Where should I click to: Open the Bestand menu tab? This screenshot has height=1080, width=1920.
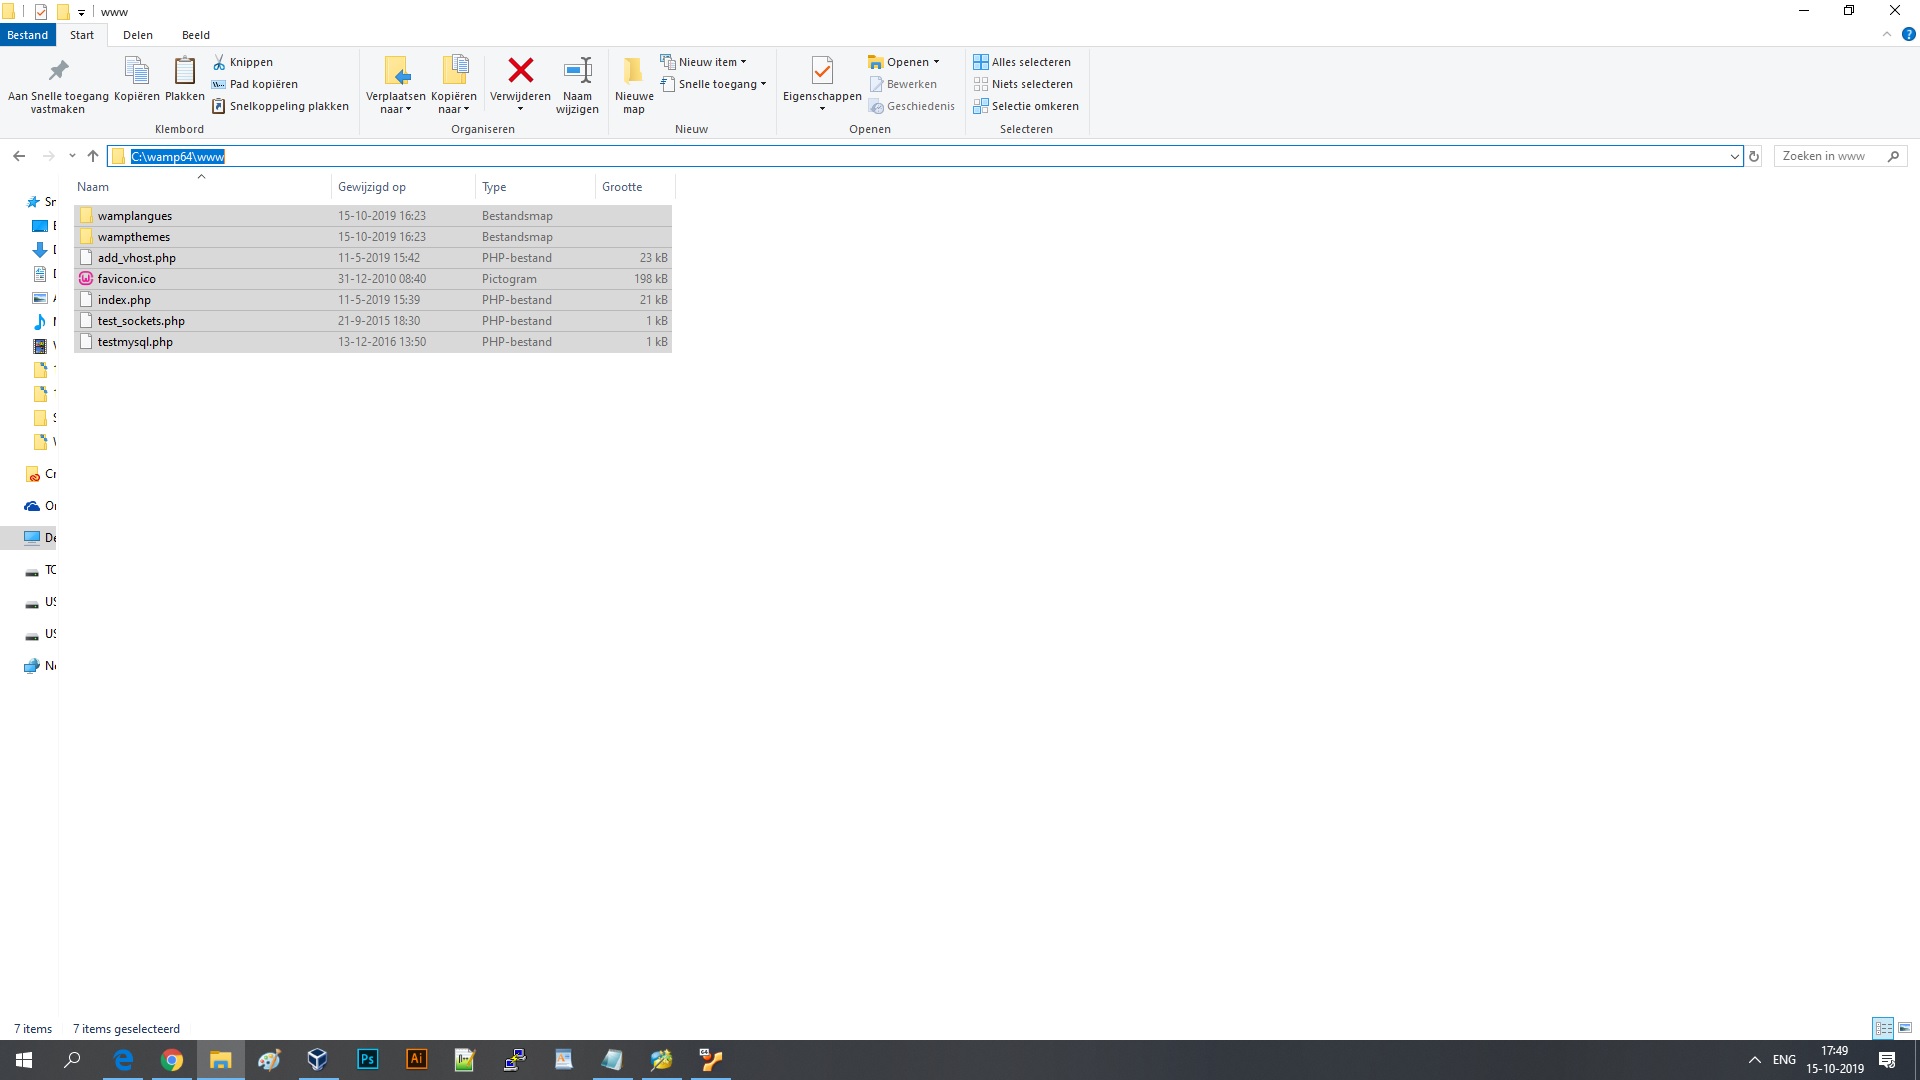pos(28,35)
